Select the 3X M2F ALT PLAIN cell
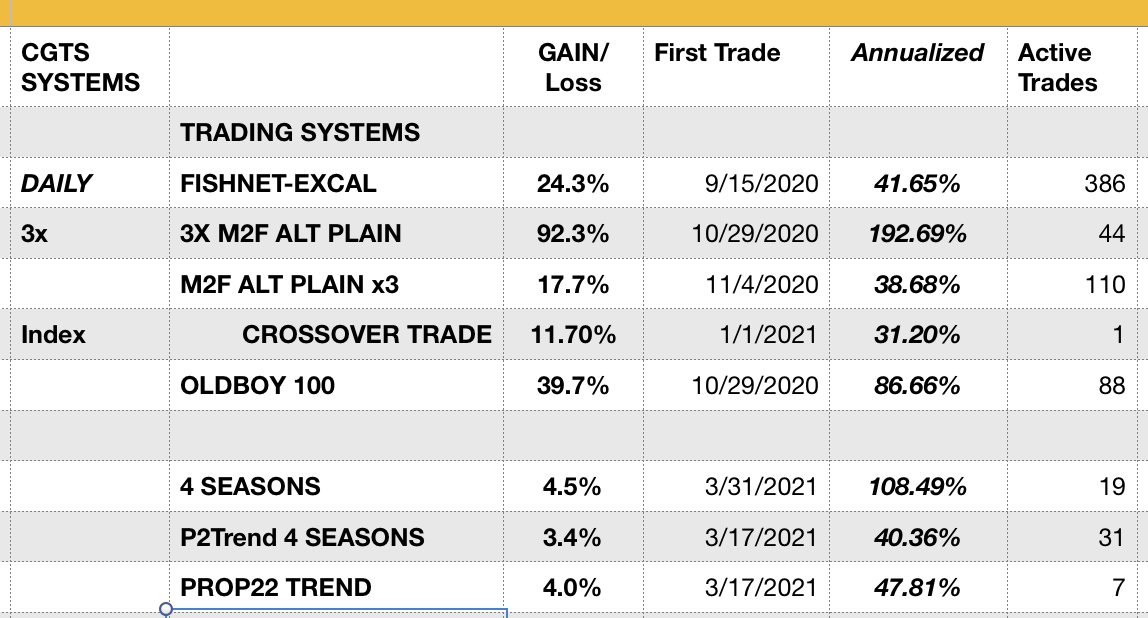The width and height of the screenshot is (1148, 618). pyautogui.click(x=291, y=234)
